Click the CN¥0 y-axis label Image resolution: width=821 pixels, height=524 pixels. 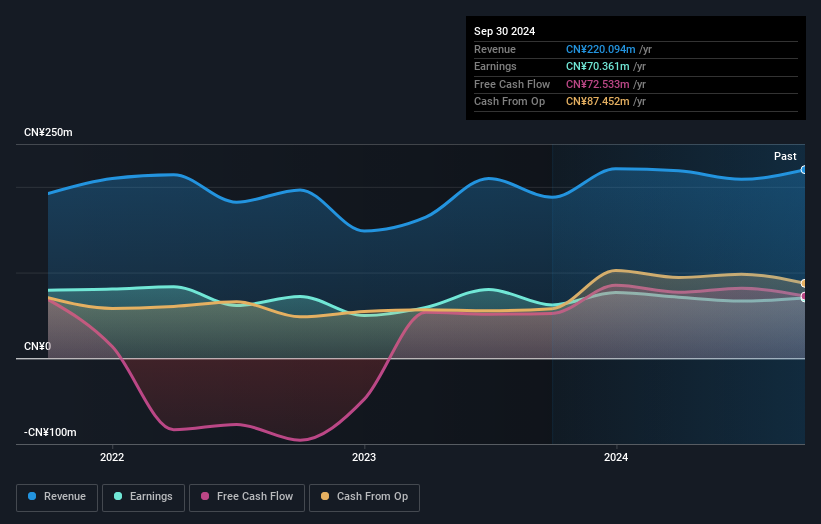(37, 347)
